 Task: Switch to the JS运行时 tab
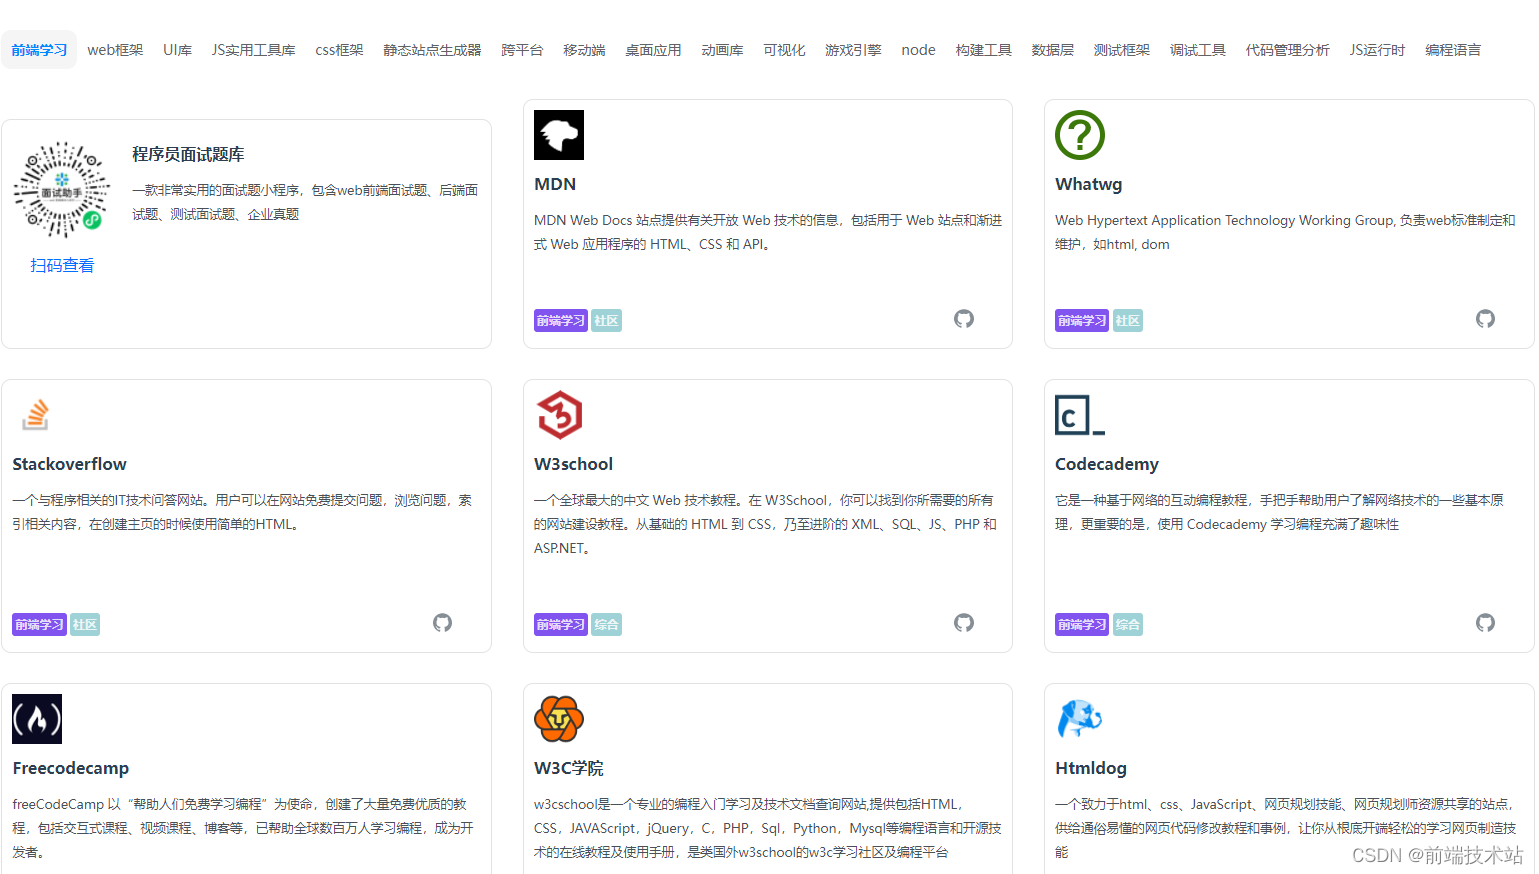tap(1377, 50)
